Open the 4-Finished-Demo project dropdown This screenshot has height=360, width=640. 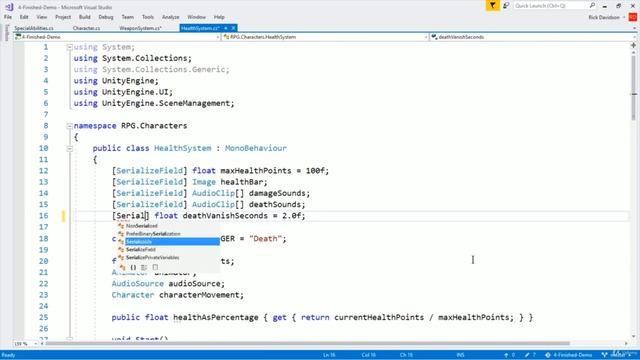[117, 37]
